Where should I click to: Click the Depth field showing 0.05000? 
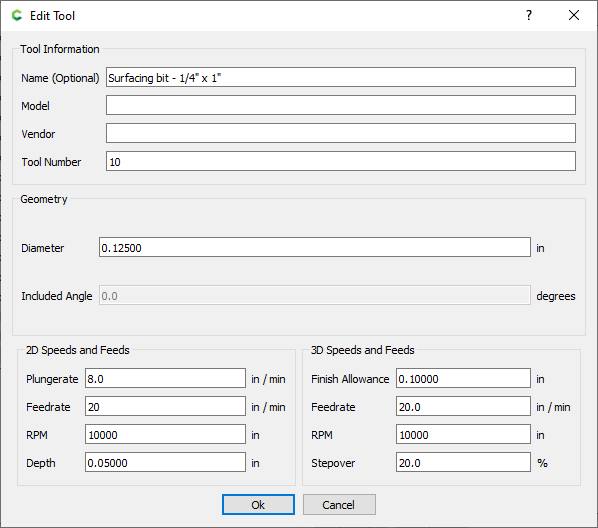click(x=165, y=462)
